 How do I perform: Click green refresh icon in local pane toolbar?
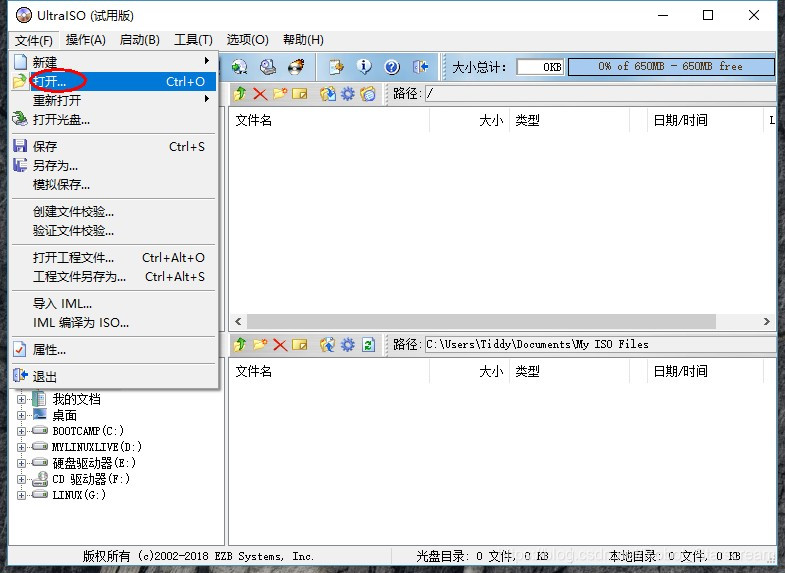[x=368, y=344]
